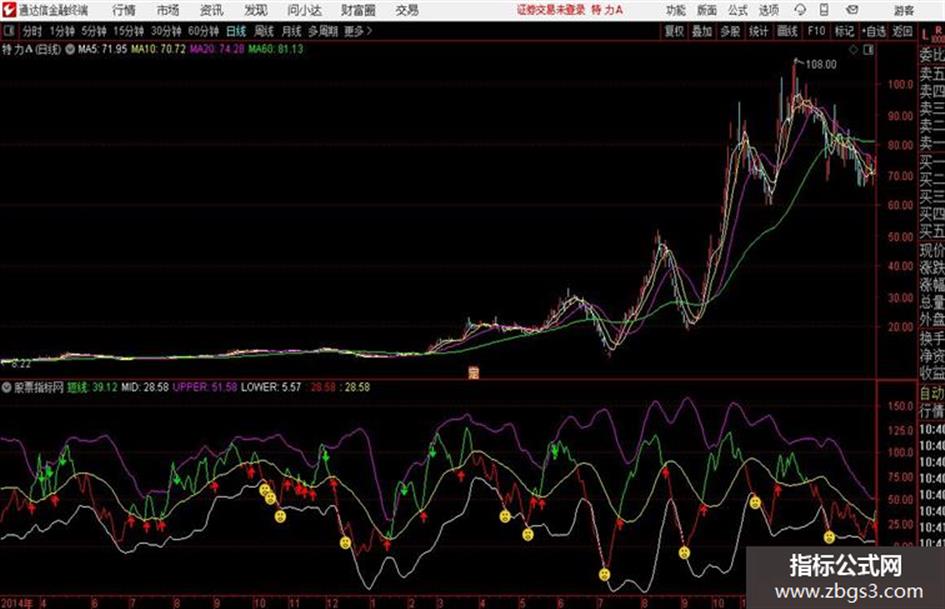
Task: Open the 财富圈 menu
Action: tap(358, 10)
